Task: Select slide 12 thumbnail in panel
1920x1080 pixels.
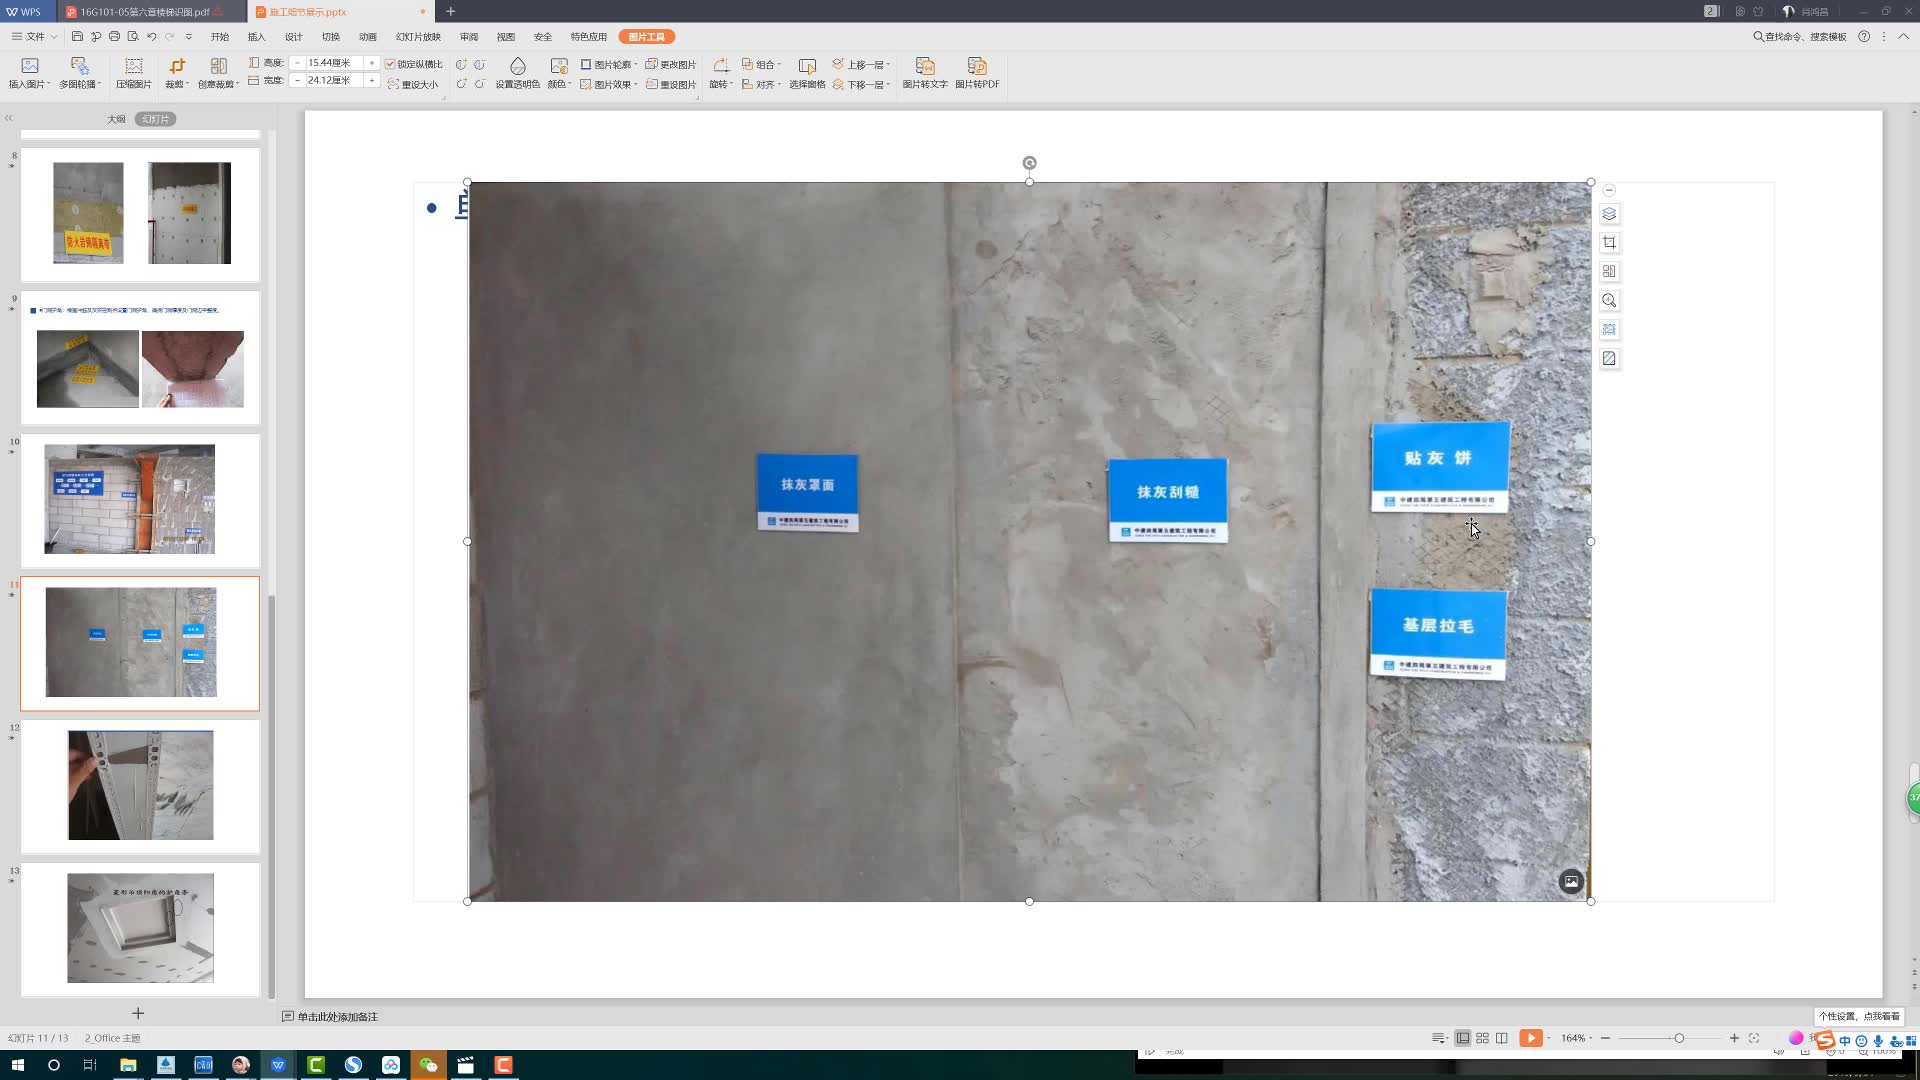Action: pyautogui.click(x=140, y=785)
